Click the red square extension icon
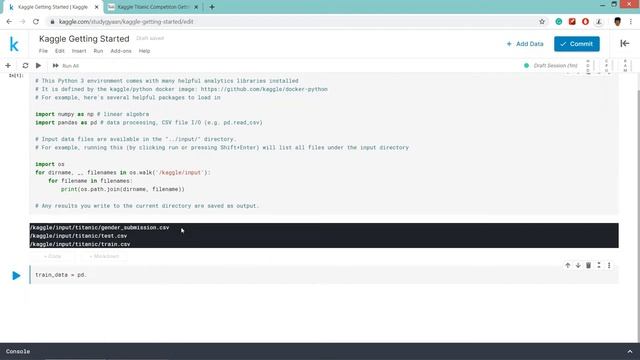The width and height of the screenshot is (640, 360). (x=572, y=22)
